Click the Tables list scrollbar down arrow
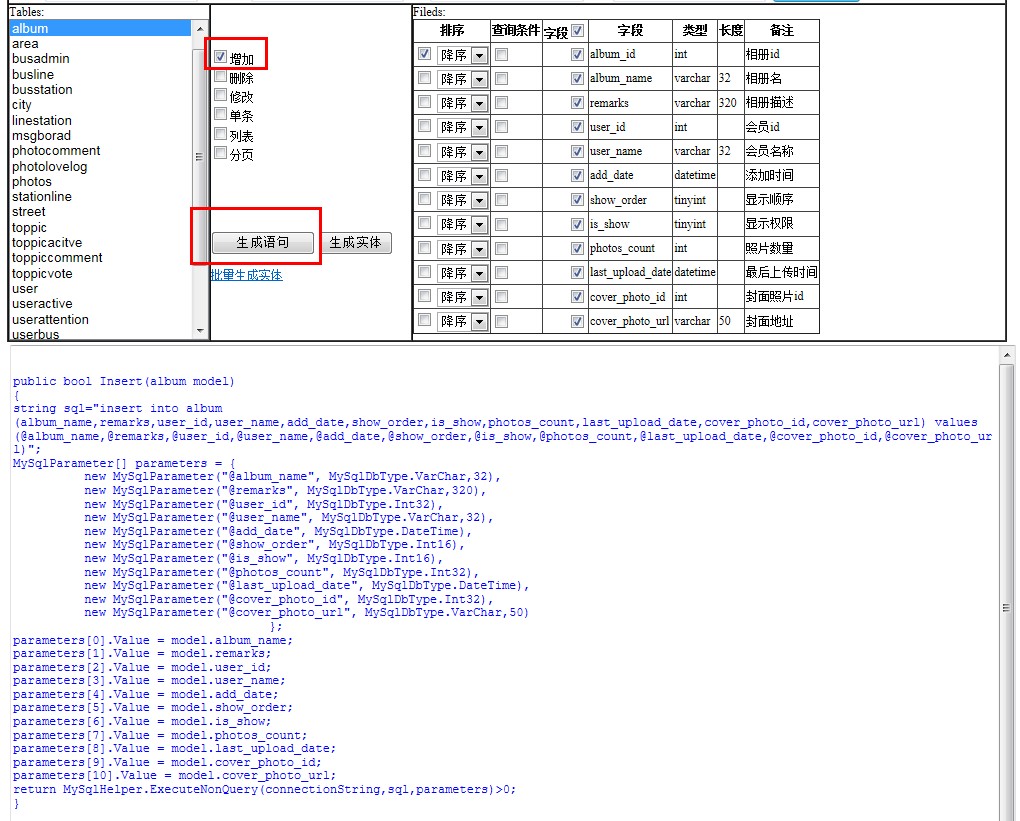The height and width of the screenshot is (821, 1020). [200, 331]
